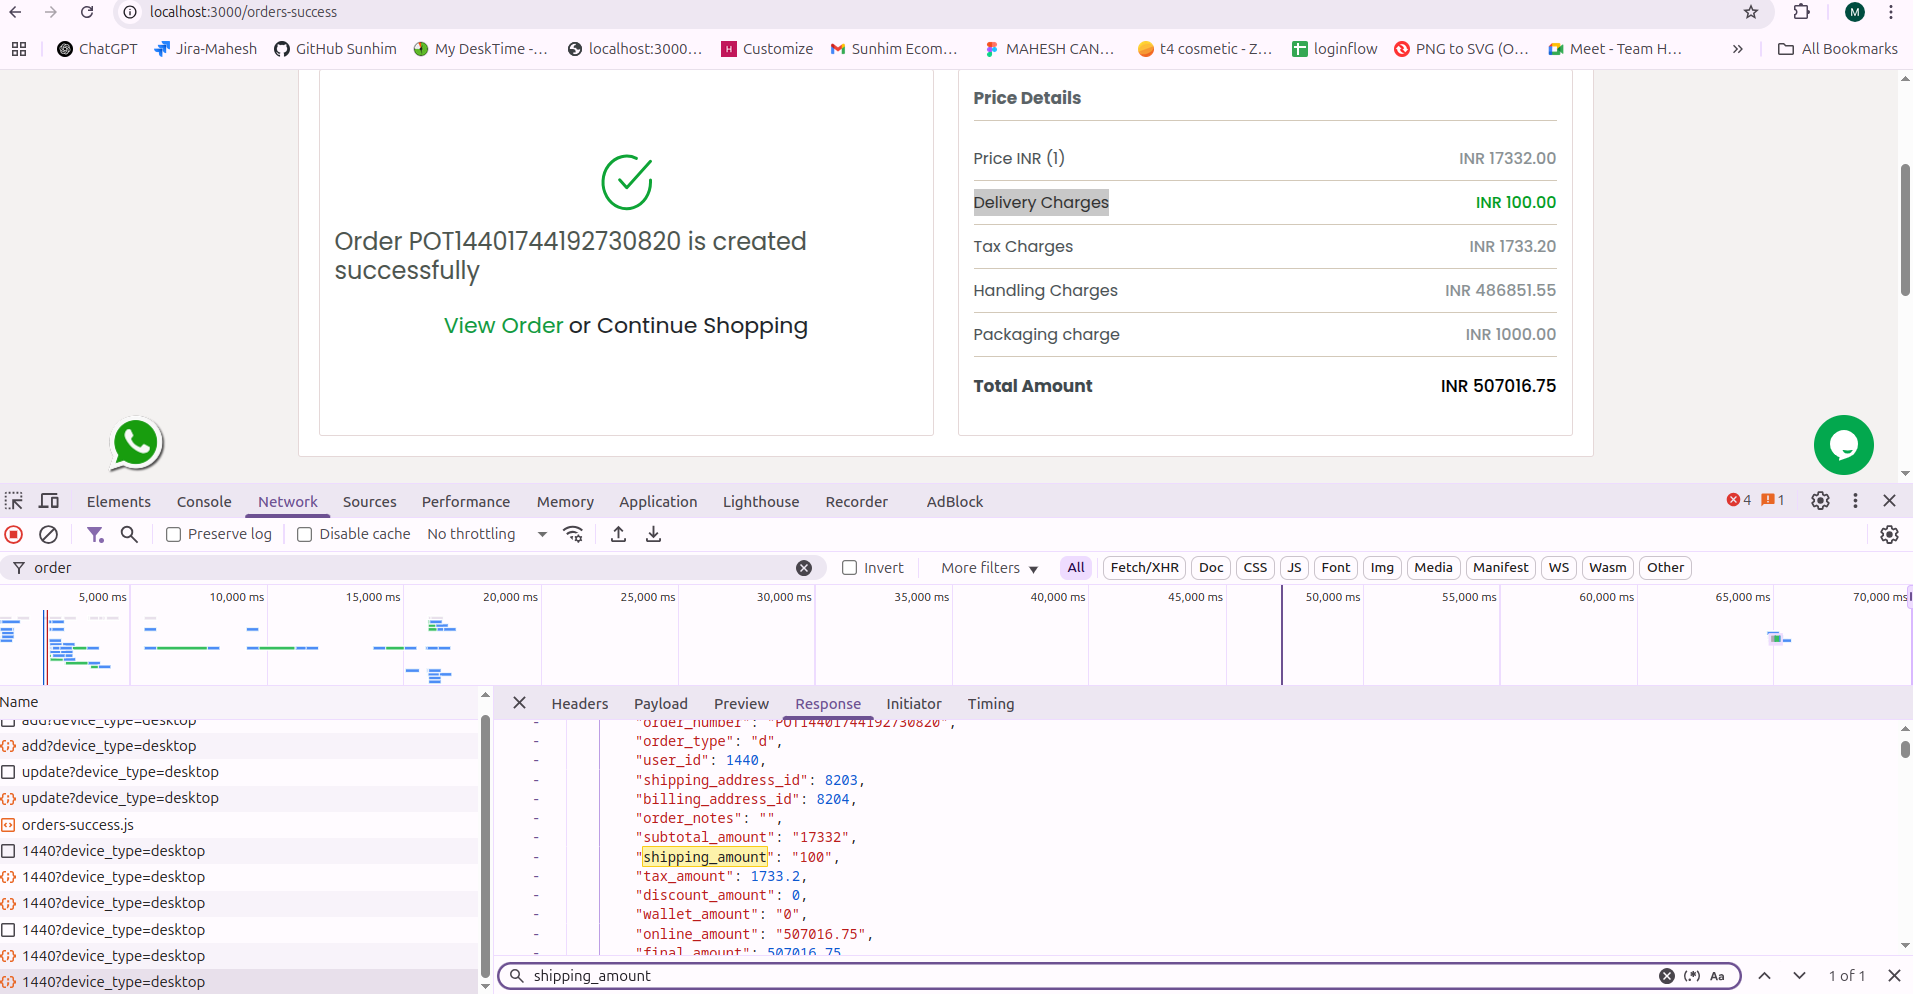Stop recording network log
Screen dimensions: 1913x994
pos(14,534)
